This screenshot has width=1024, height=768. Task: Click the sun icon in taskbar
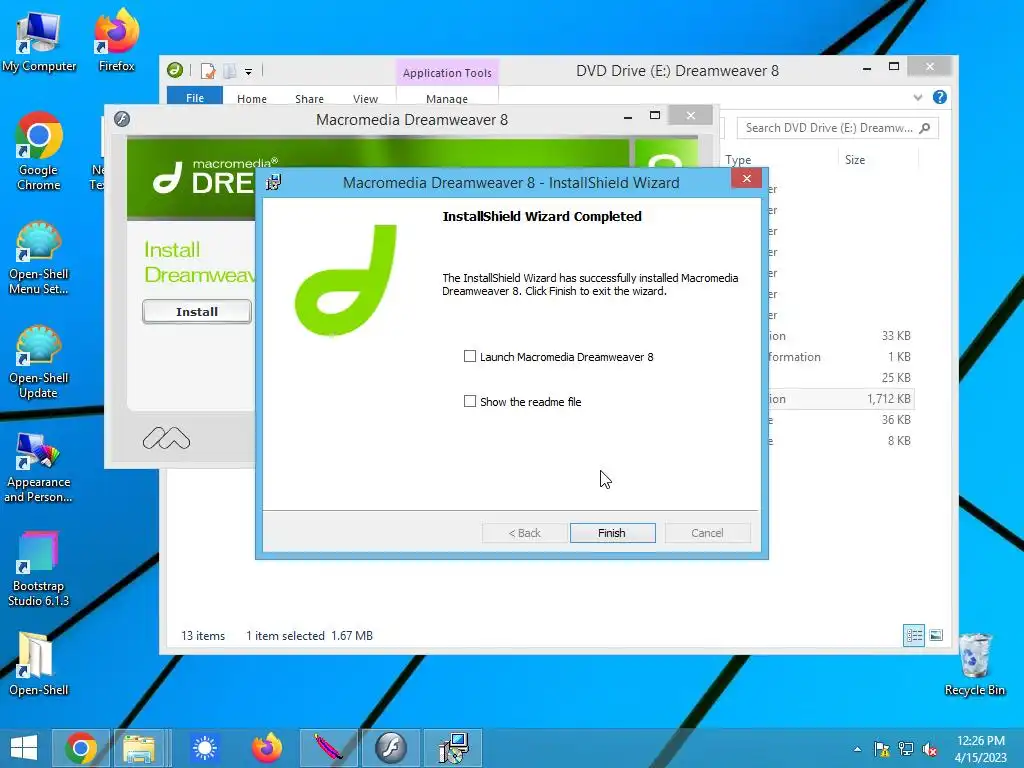pyautogui.click(x=204, y=748)
